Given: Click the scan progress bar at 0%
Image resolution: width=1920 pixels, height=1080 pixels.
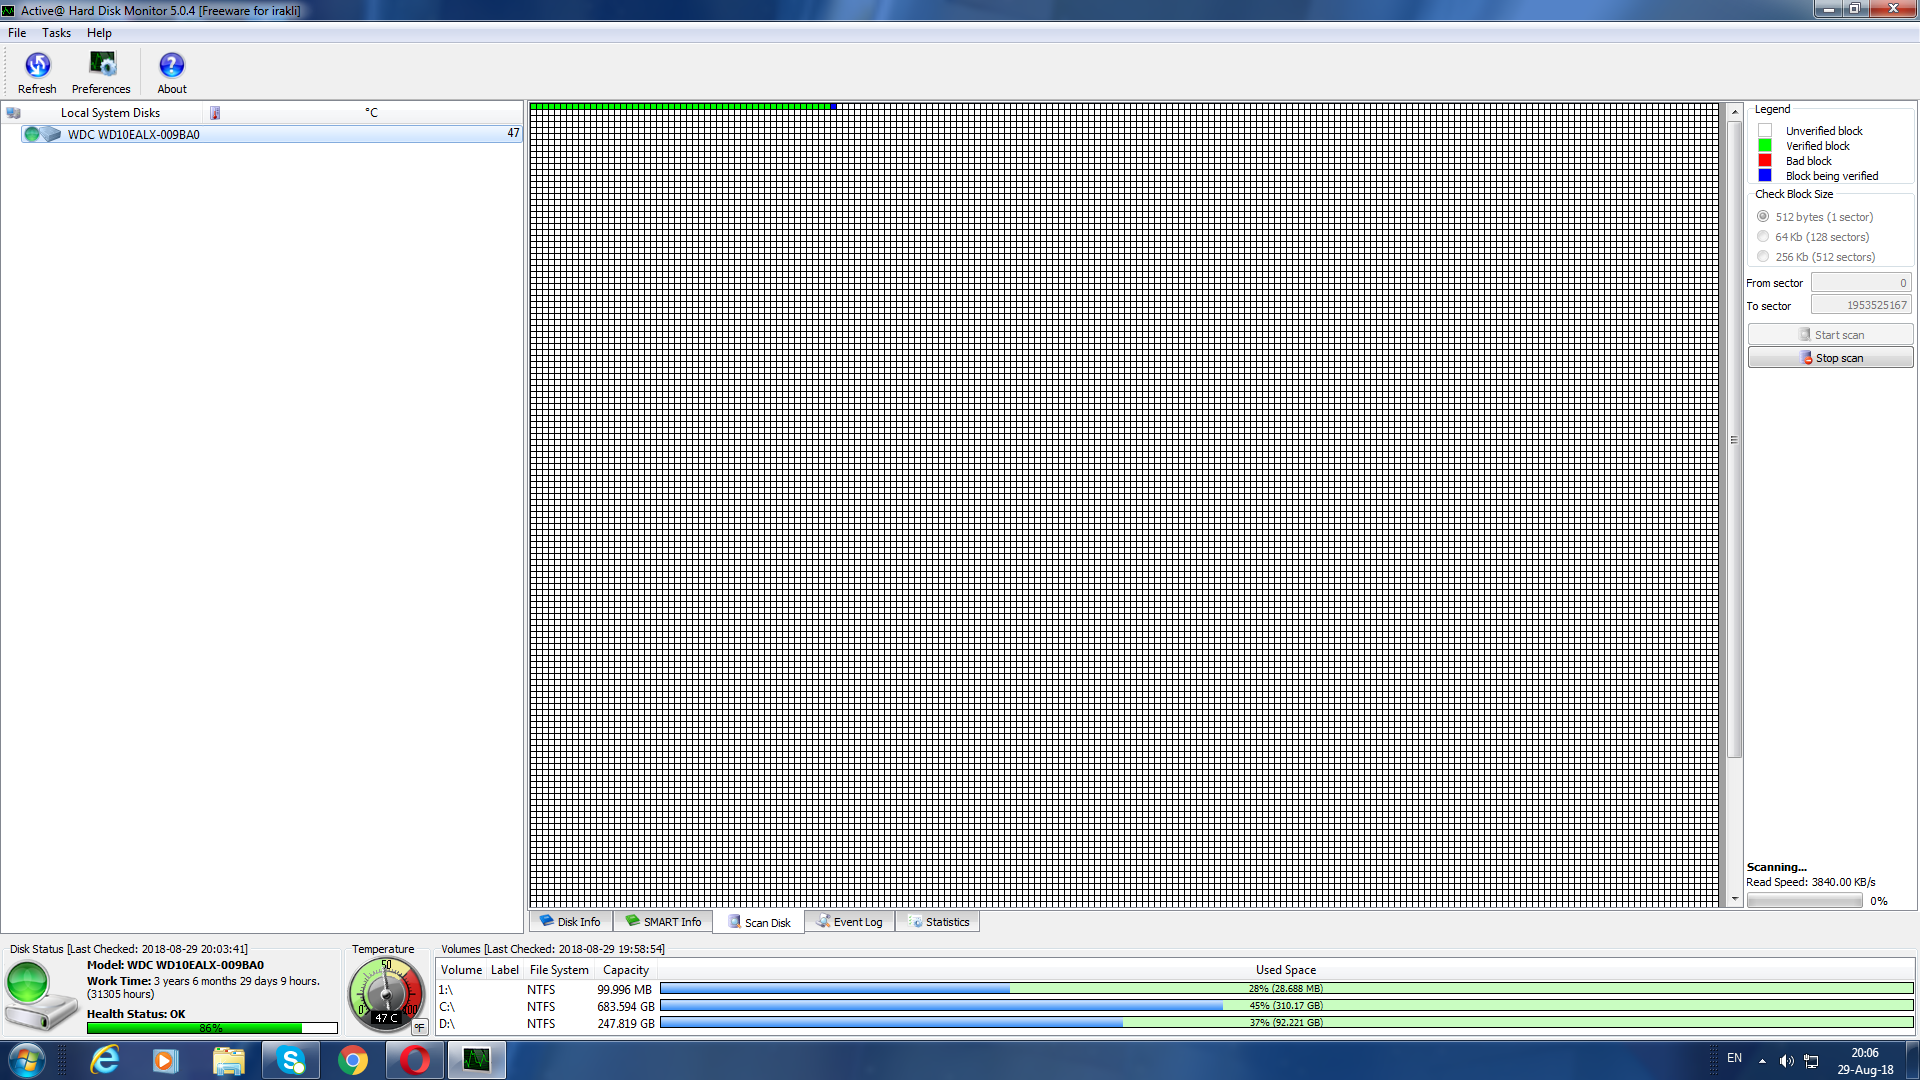Looking at the screenshot, I should pyautogui.click(x=1805, y=901).
